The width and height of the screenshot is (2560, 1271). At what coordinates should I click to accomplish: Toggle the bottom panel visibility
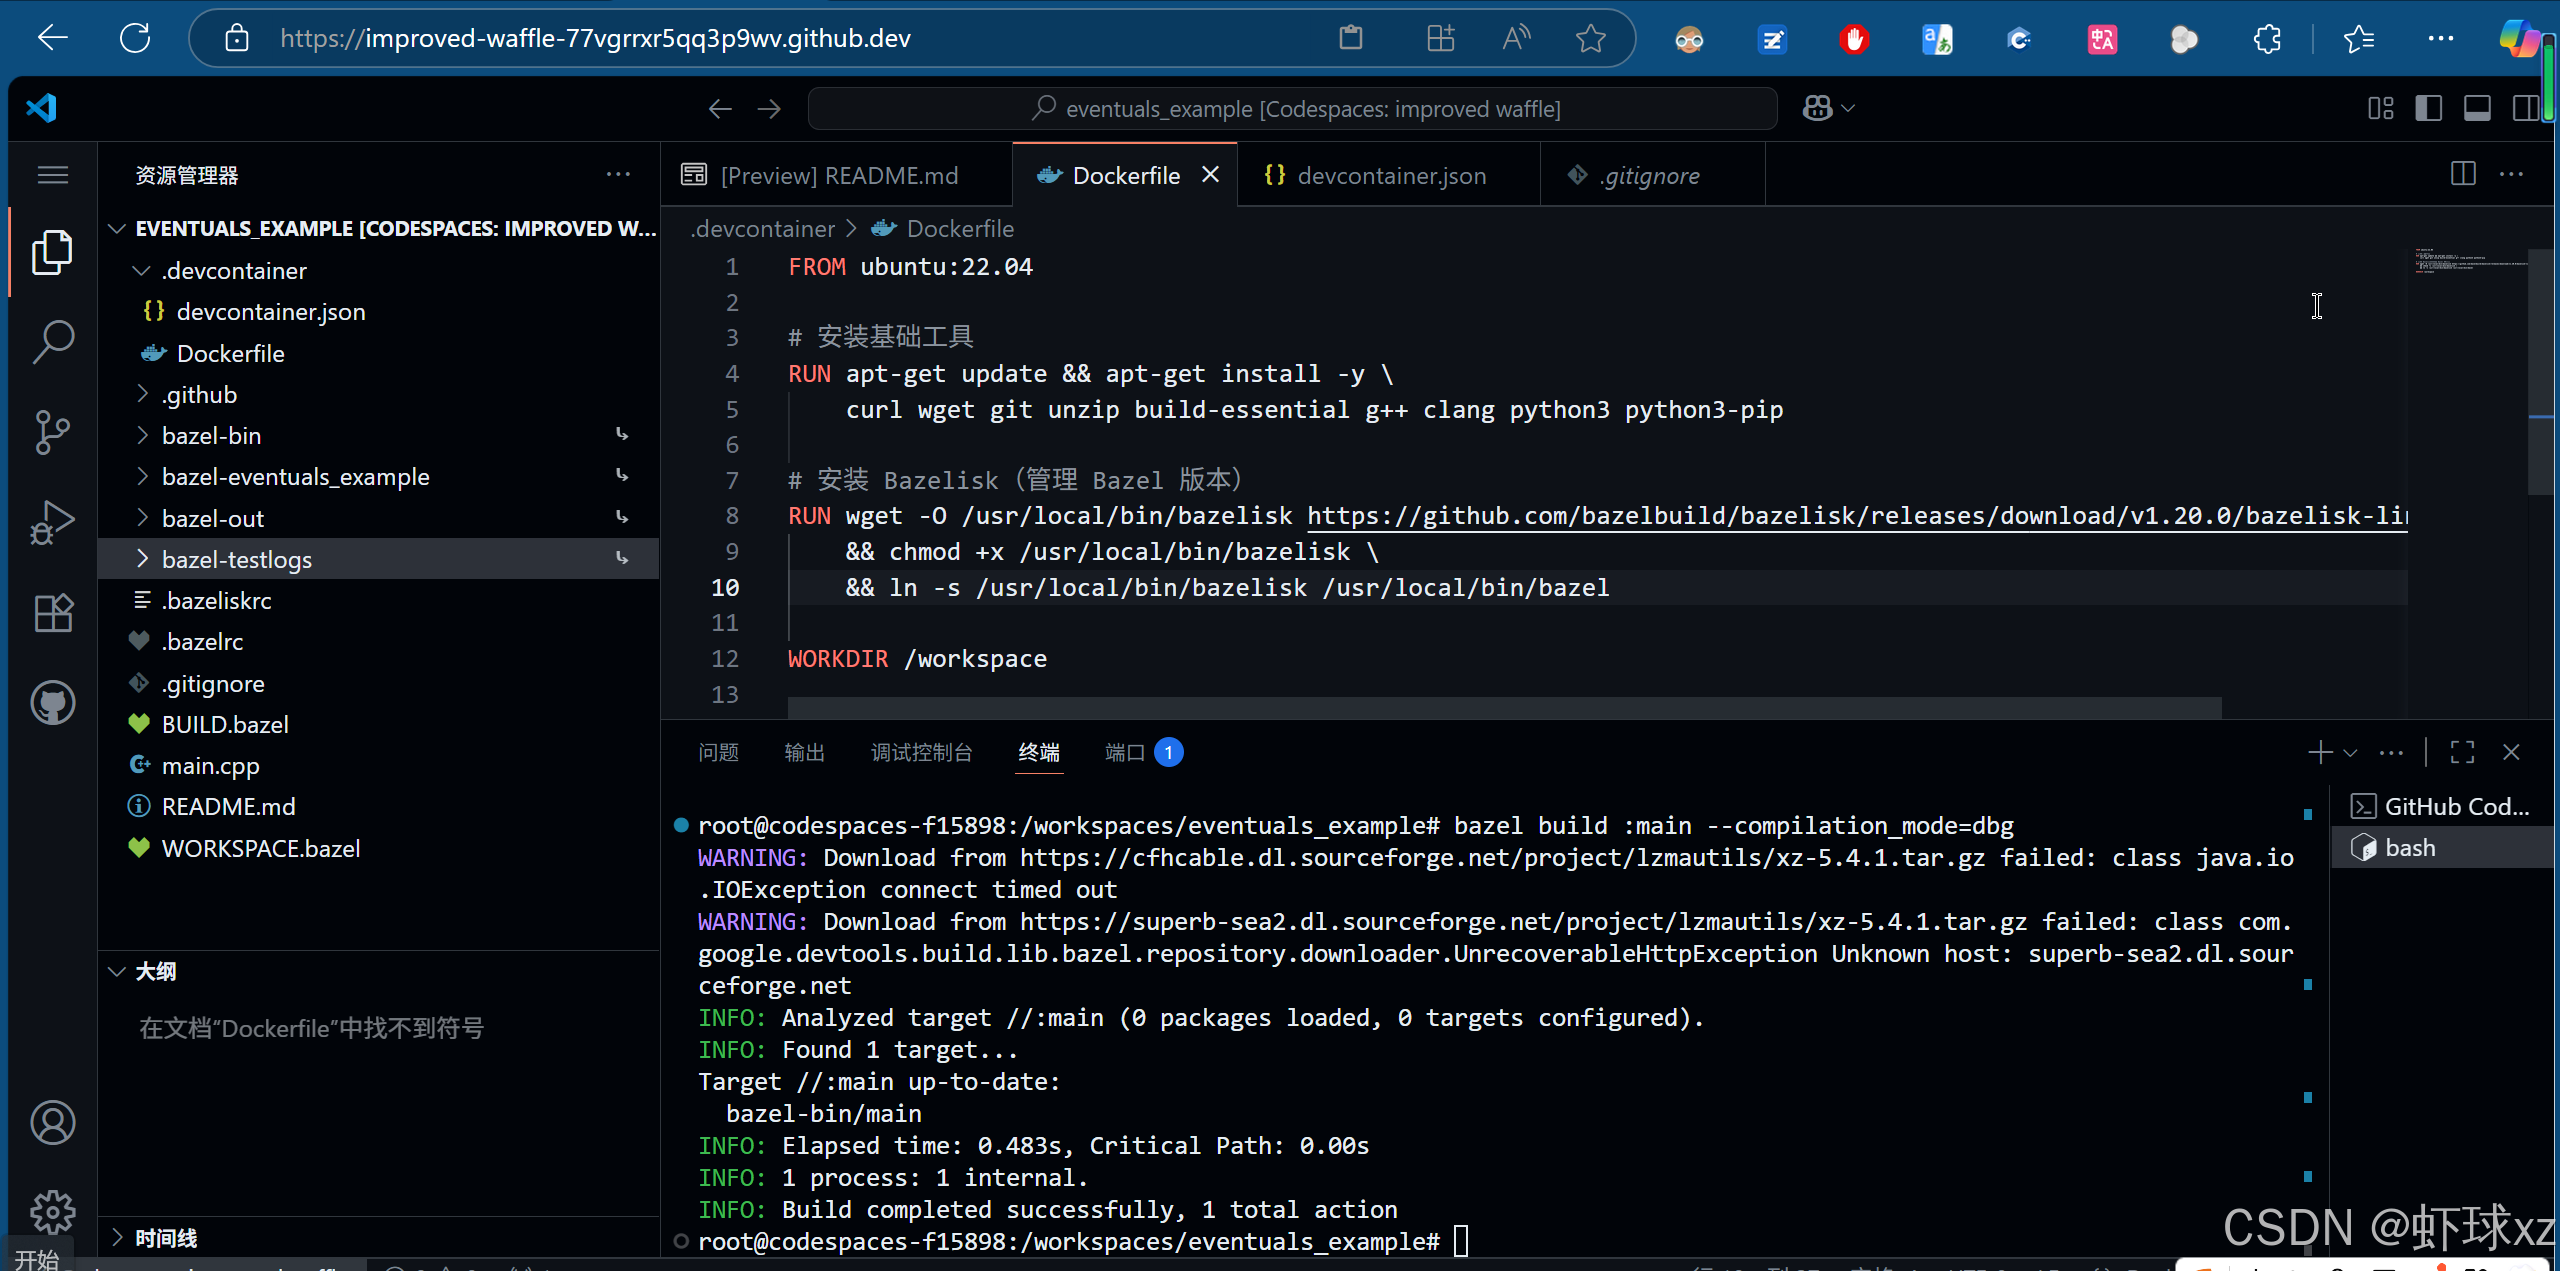point(2477,108)
